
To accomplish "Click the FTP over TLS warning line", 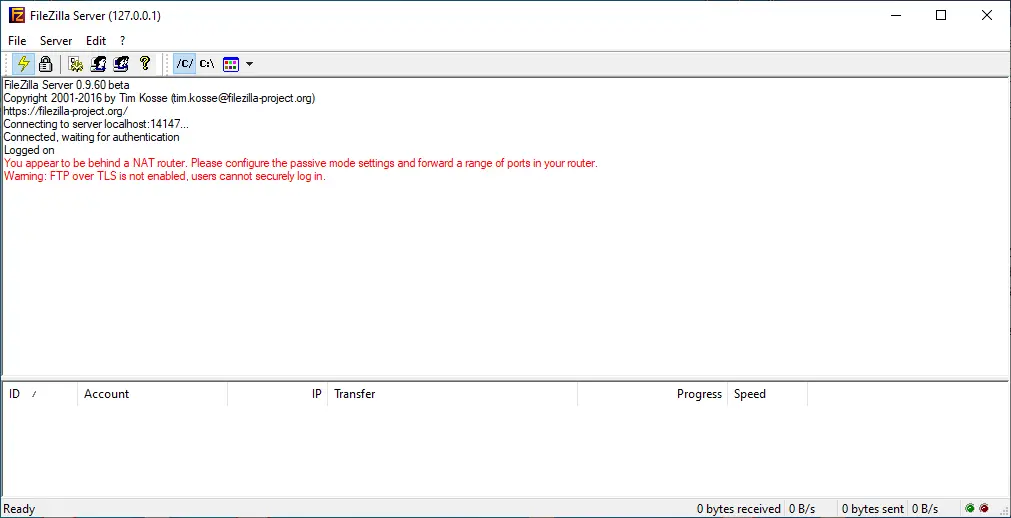I will point(165,176).
